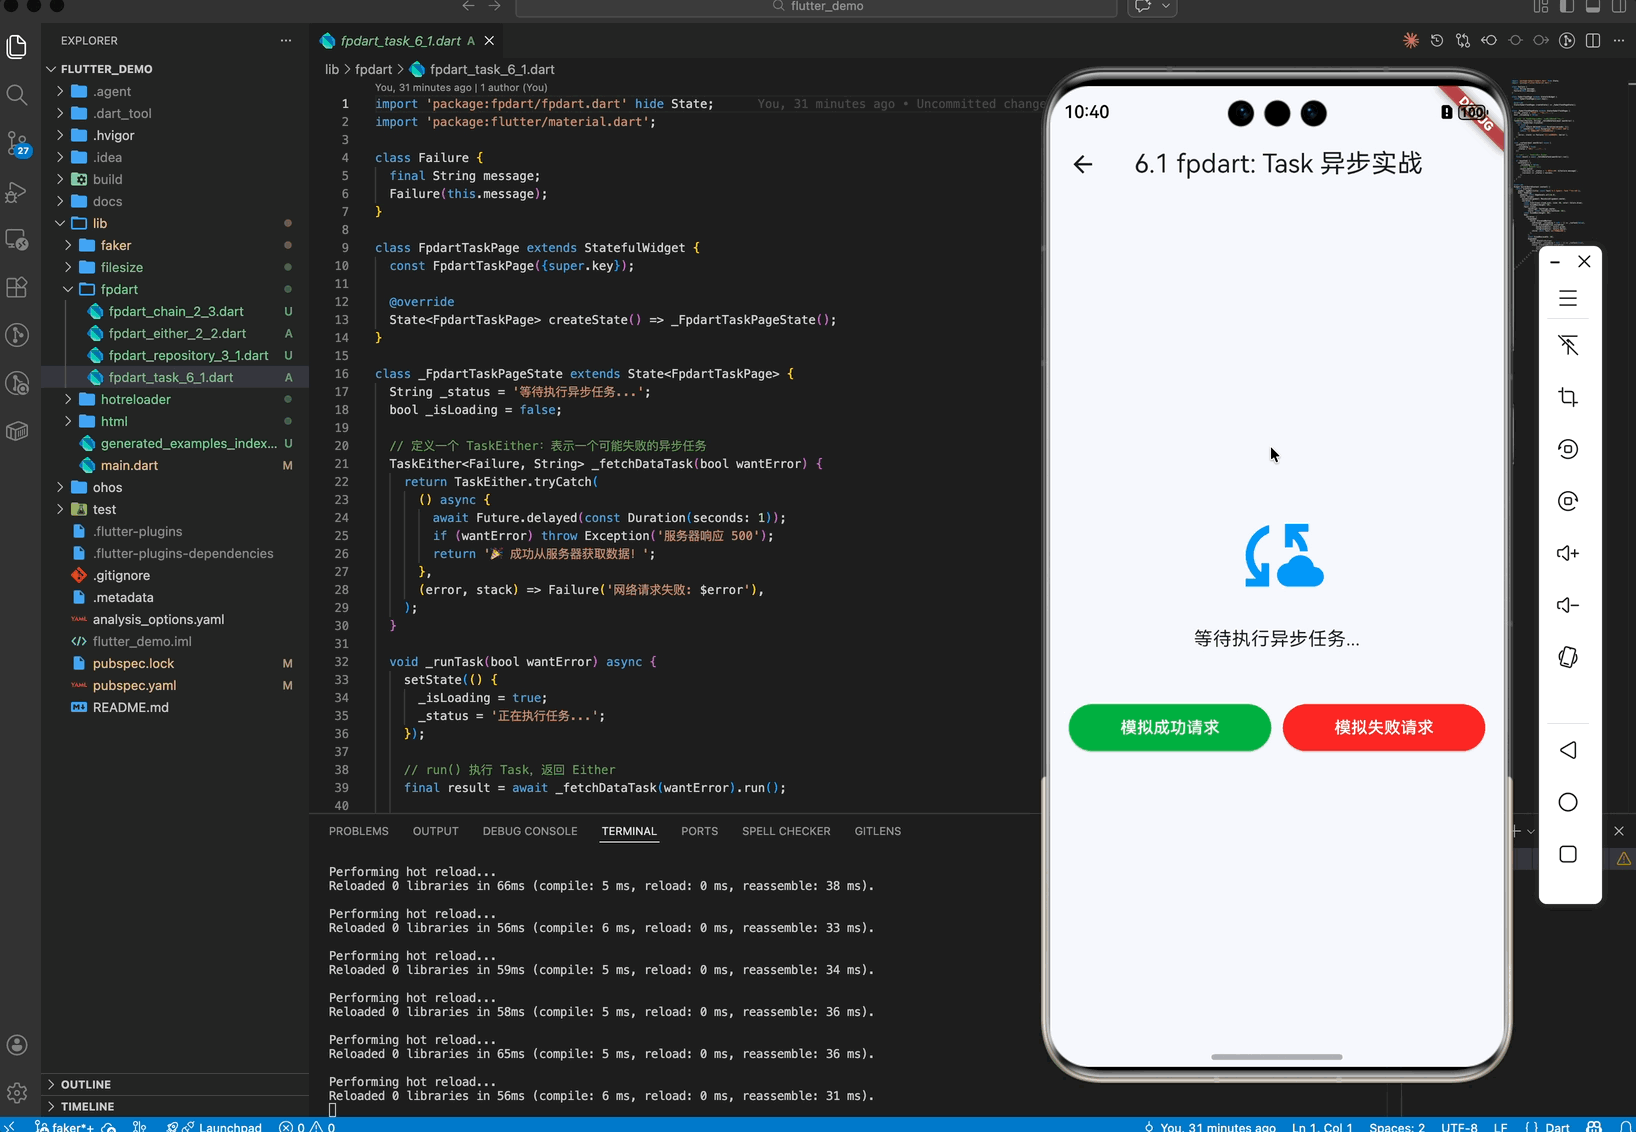
Task: Open README.md in Explorer
Action: pyautogui.click(x=130, y=707)
